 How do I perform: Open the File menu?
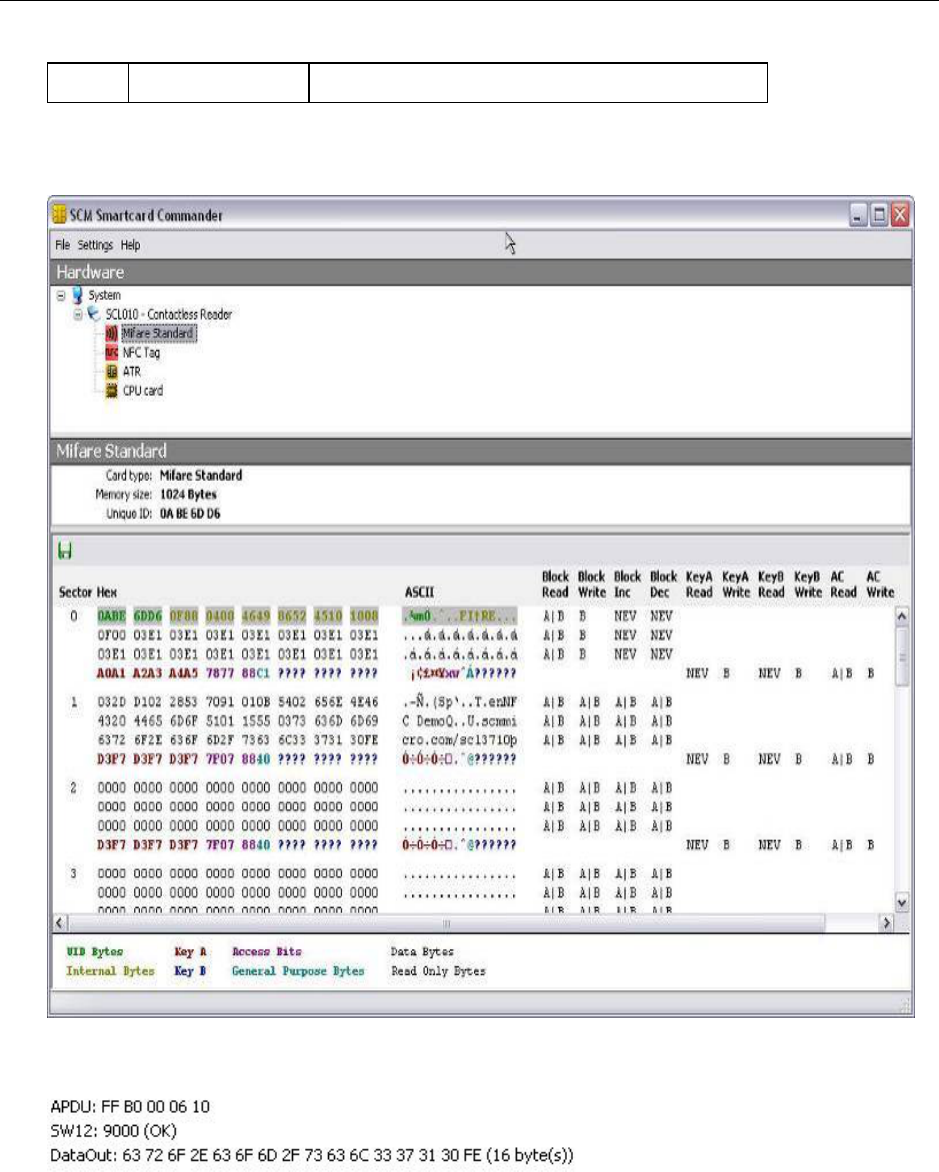pyautogui.click(x=62, y=245)
